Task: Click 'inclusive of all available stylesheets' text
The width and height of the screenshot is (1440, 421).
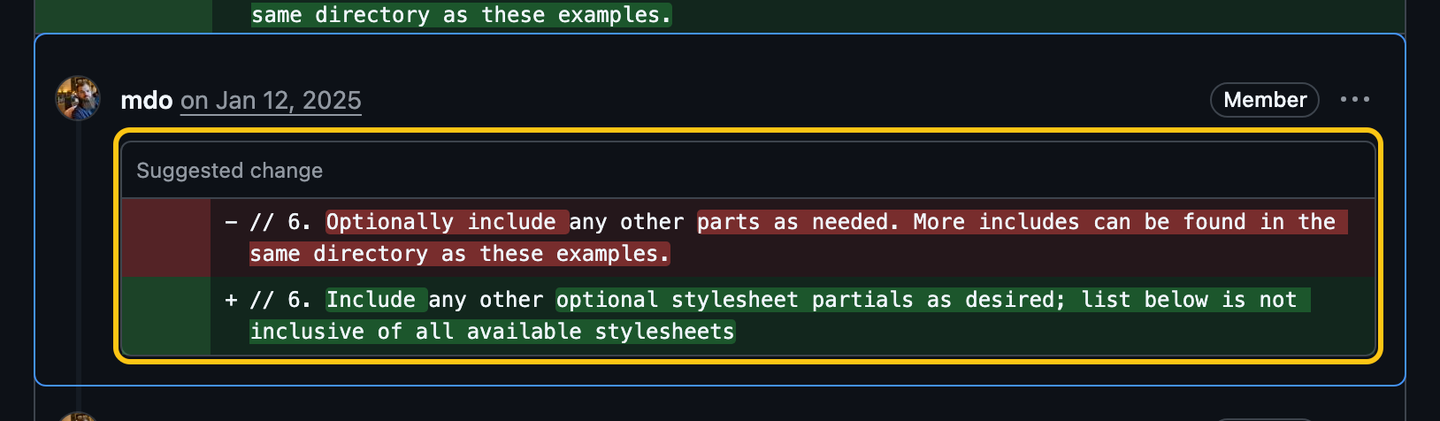Action: tap(492, 331)
